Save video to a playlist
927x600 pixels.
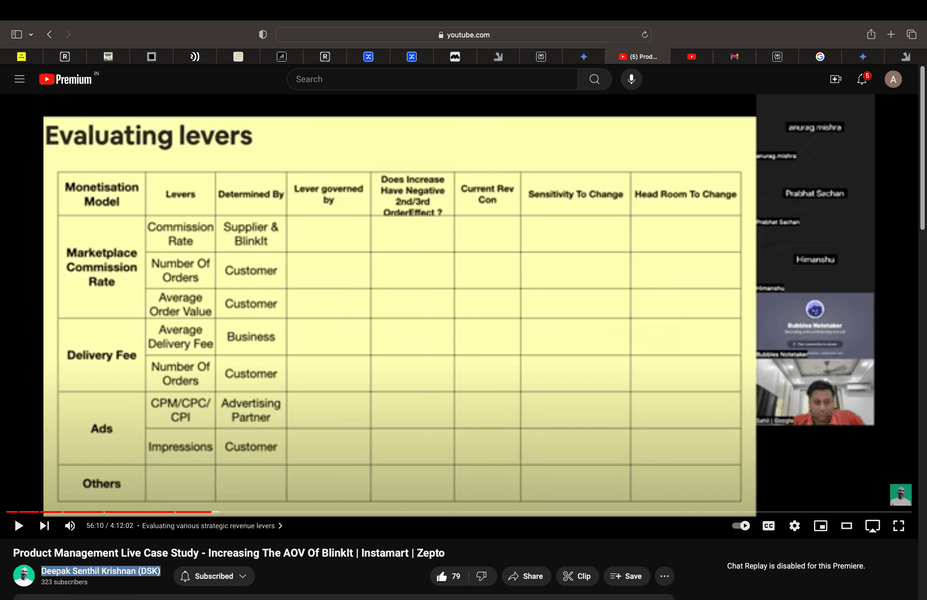click(626, 576)
